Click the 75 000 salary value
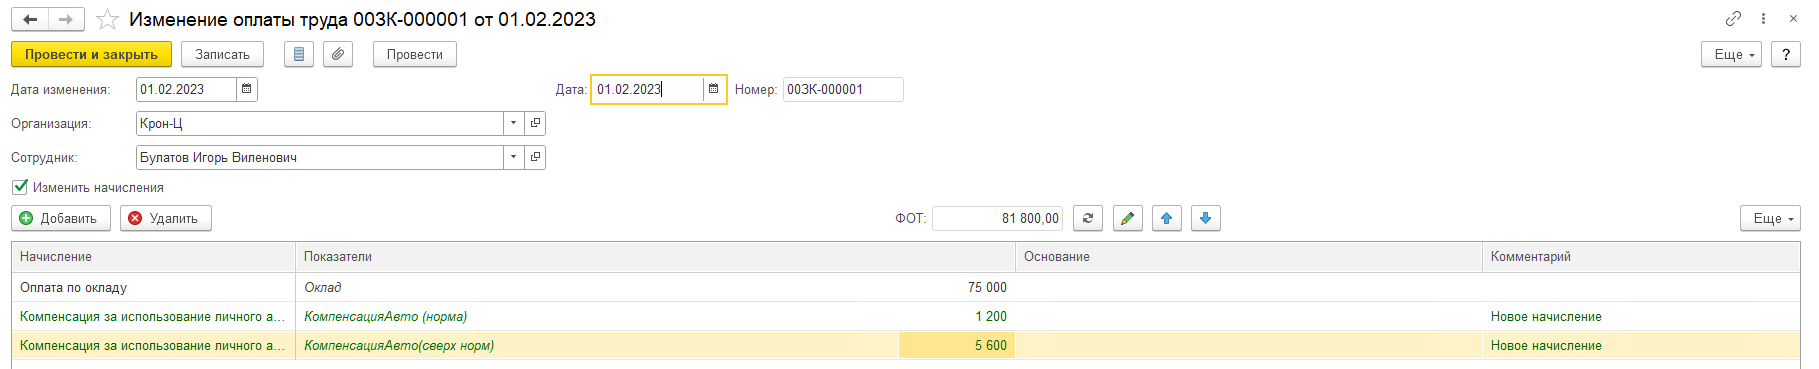 coord(987,287)
